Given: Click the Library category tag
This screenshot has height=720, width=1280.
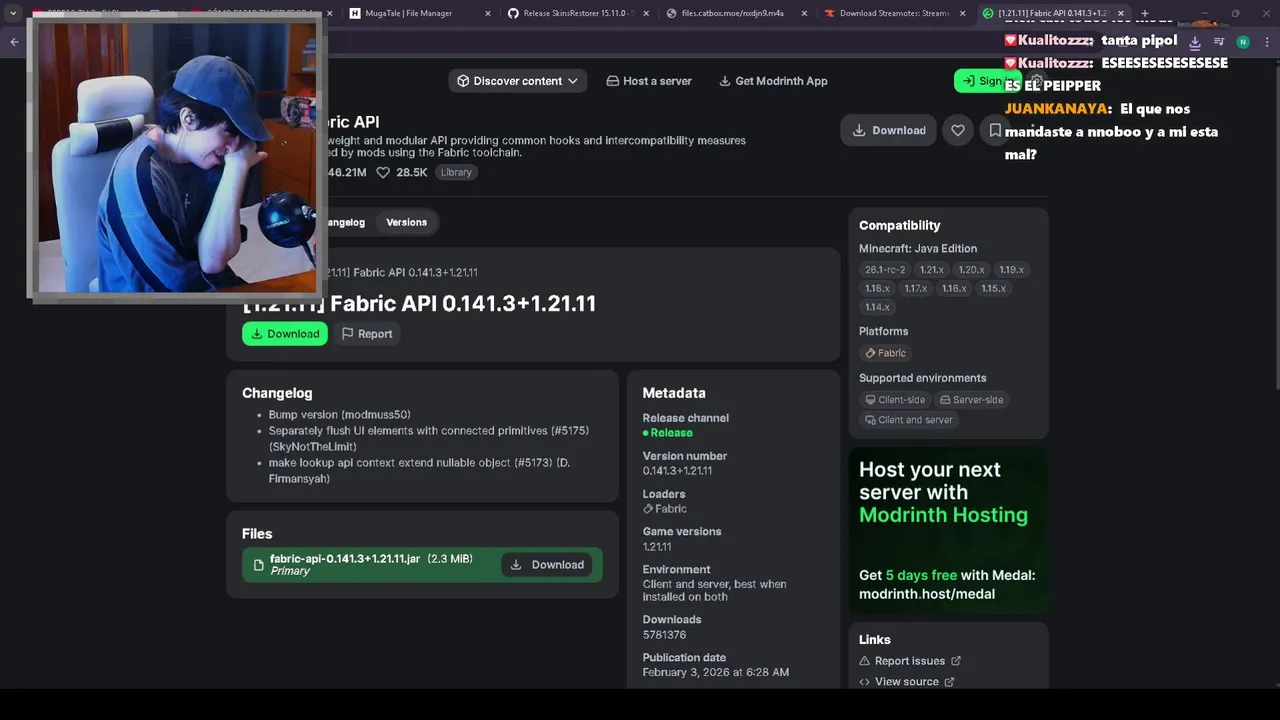Looking at the screenshot, I should click(x=456, y=172).
